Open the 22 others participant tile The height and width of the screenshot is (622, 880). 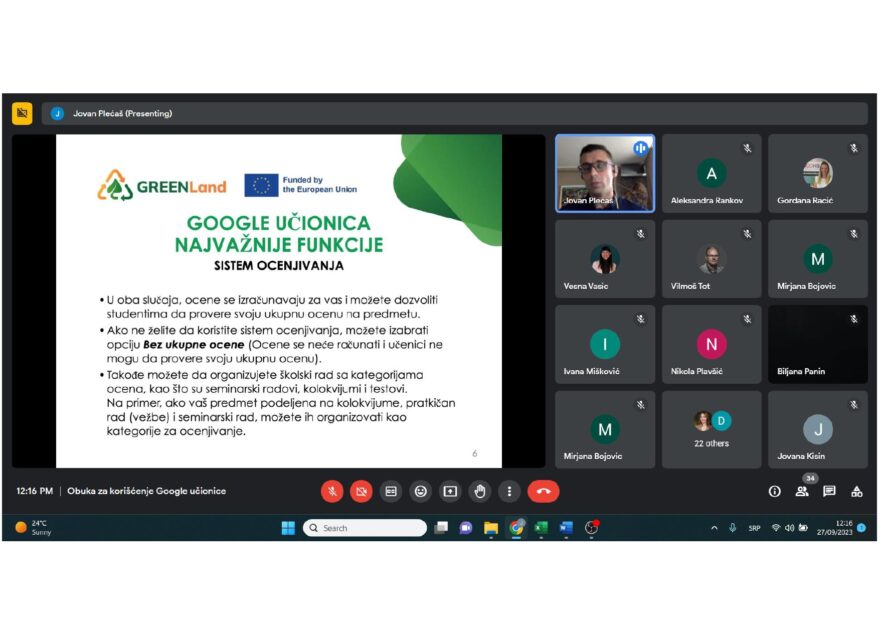(712, 429)
